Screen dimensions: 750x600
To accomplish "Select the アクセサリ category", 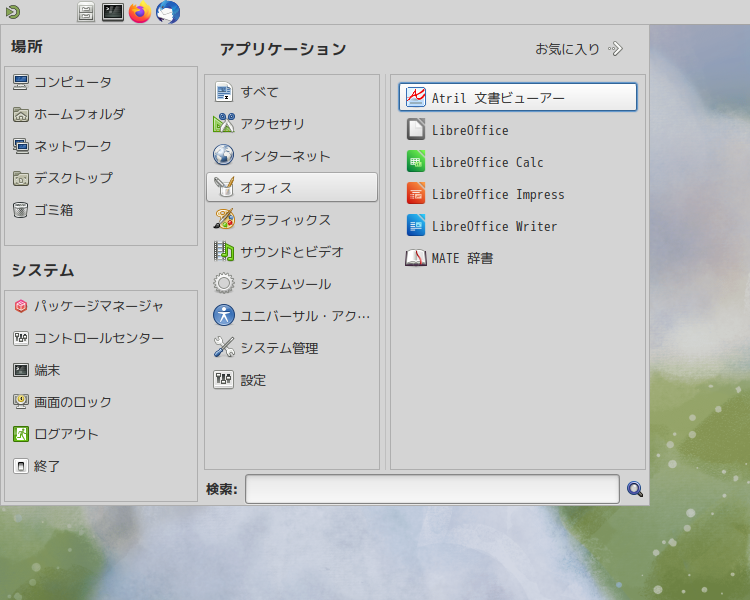I will 292,123.
